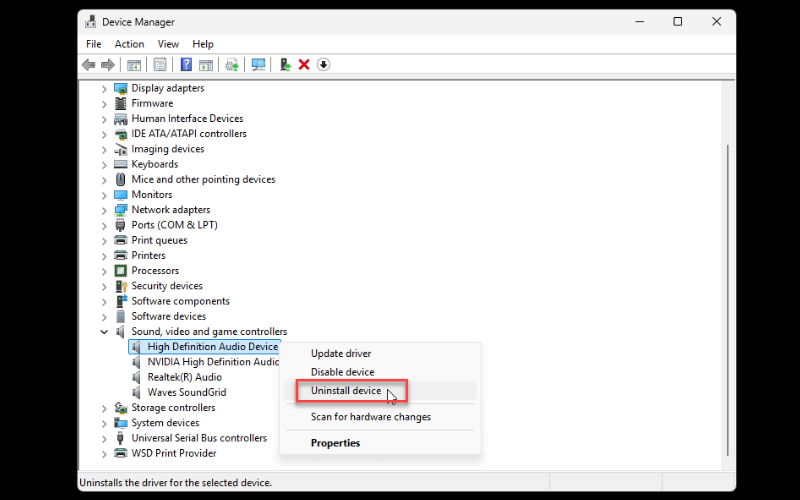
Task: Expand the Software components node
Action: [104, 302]
